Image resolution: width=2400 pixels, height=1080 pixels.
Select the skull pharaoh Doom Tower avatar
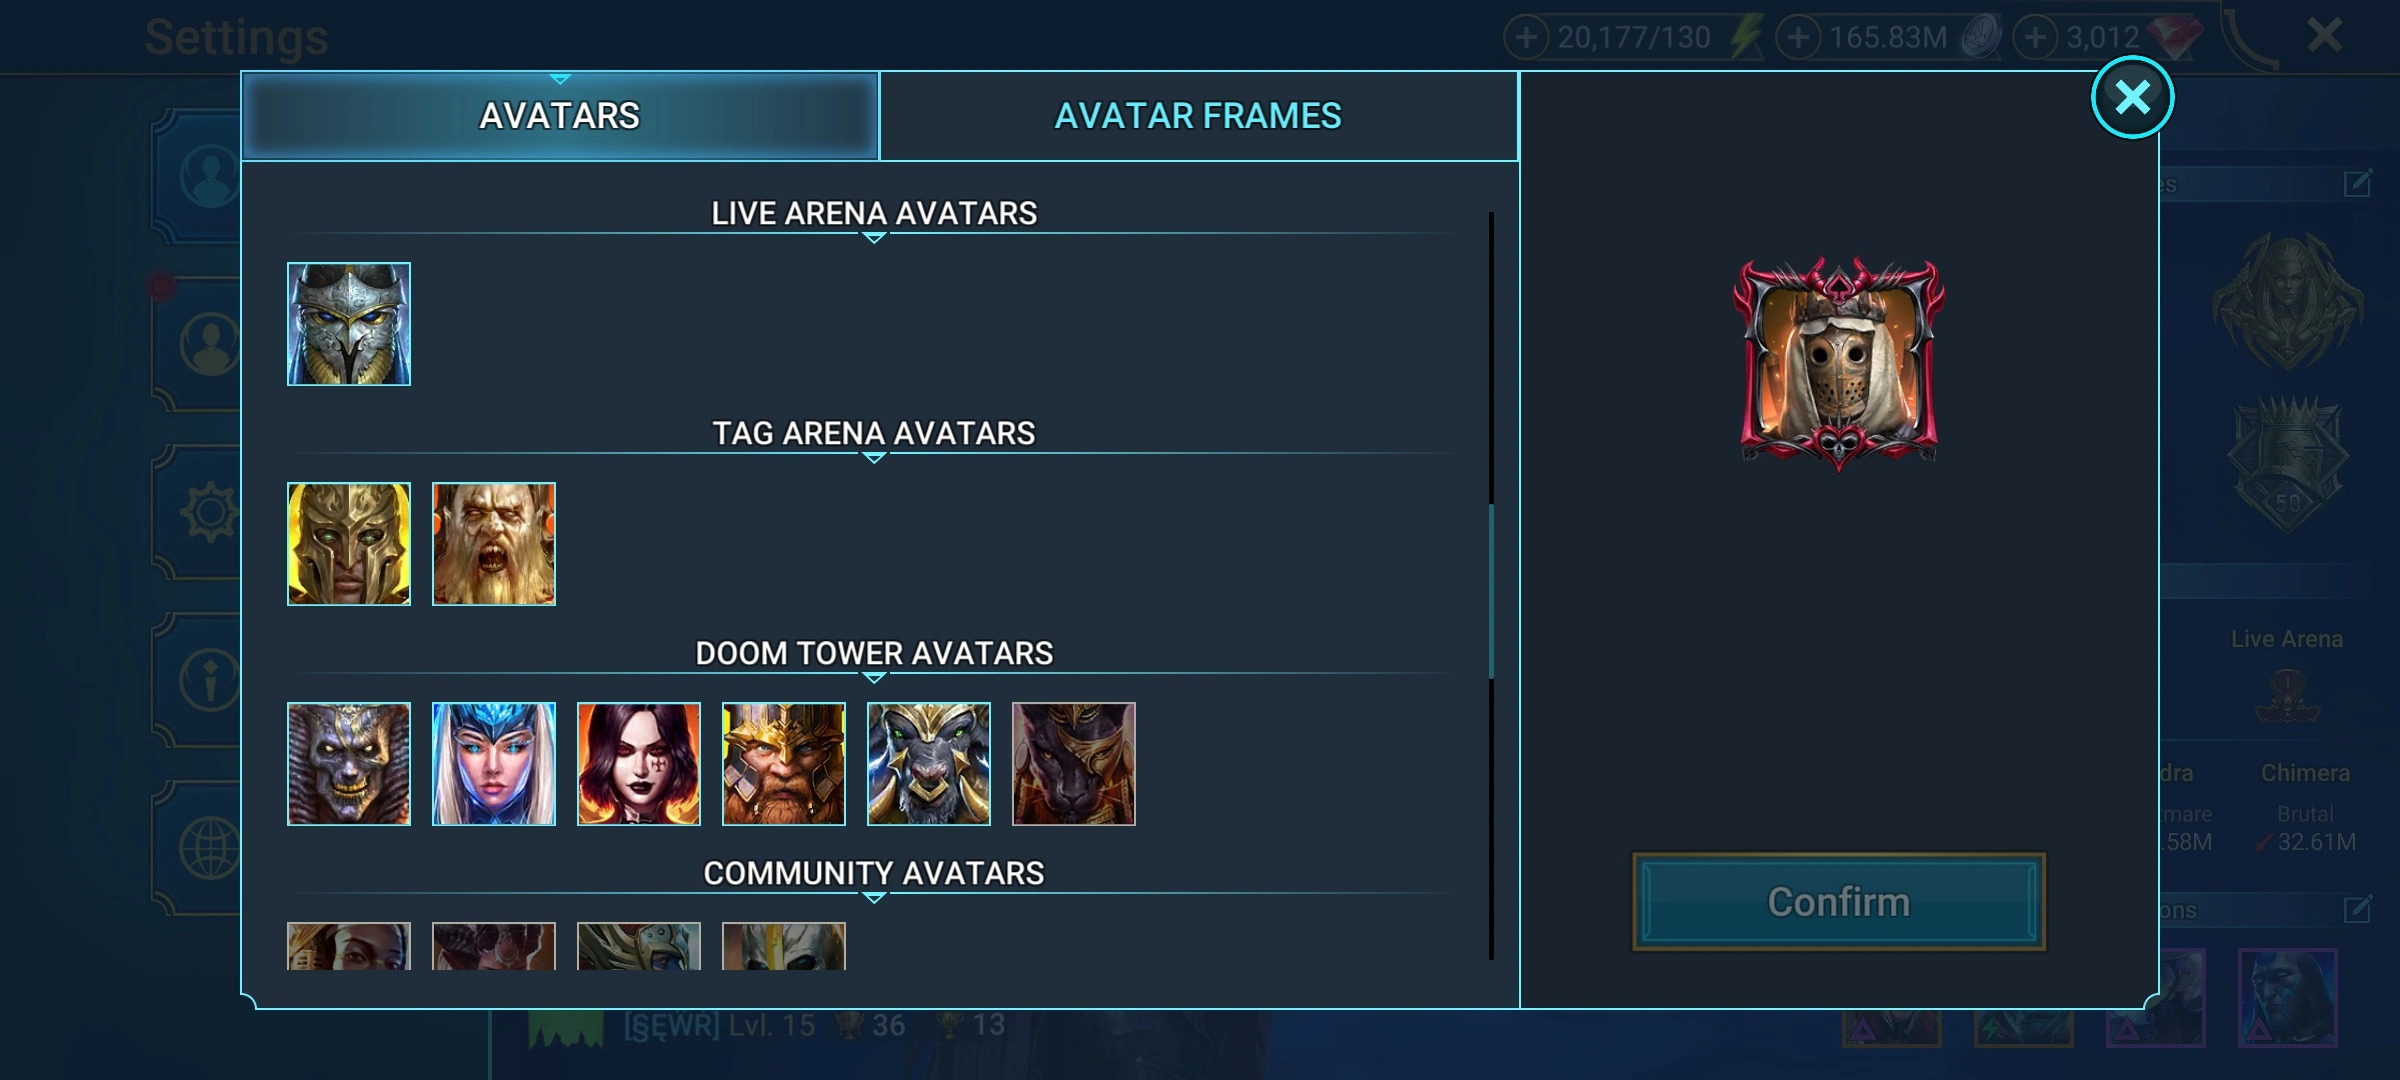[x=349, y=764]
